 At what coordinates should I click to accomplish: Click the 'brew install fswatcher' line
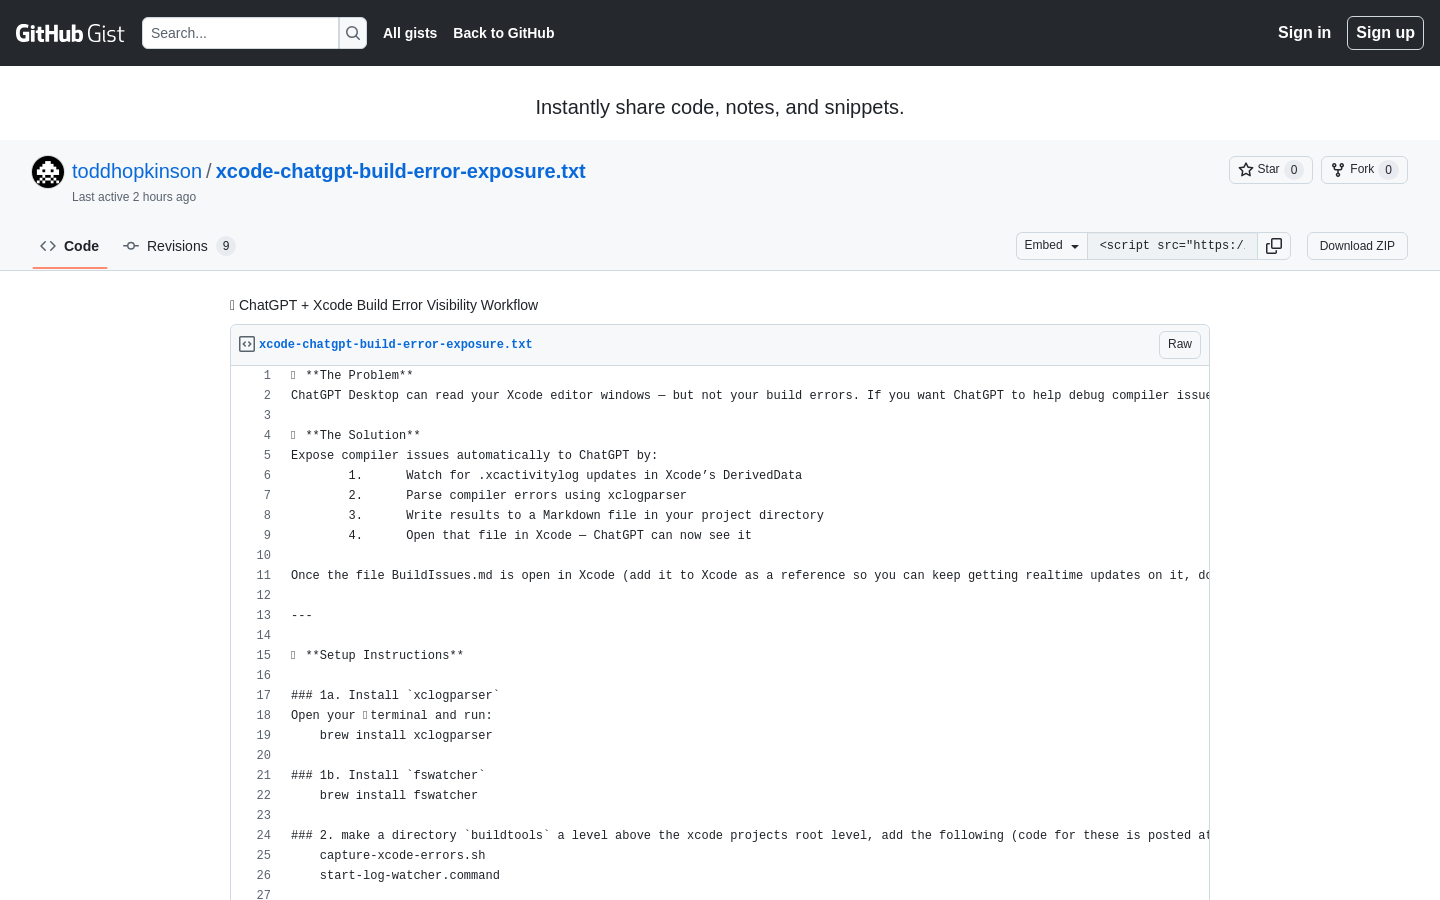[399, 795]
